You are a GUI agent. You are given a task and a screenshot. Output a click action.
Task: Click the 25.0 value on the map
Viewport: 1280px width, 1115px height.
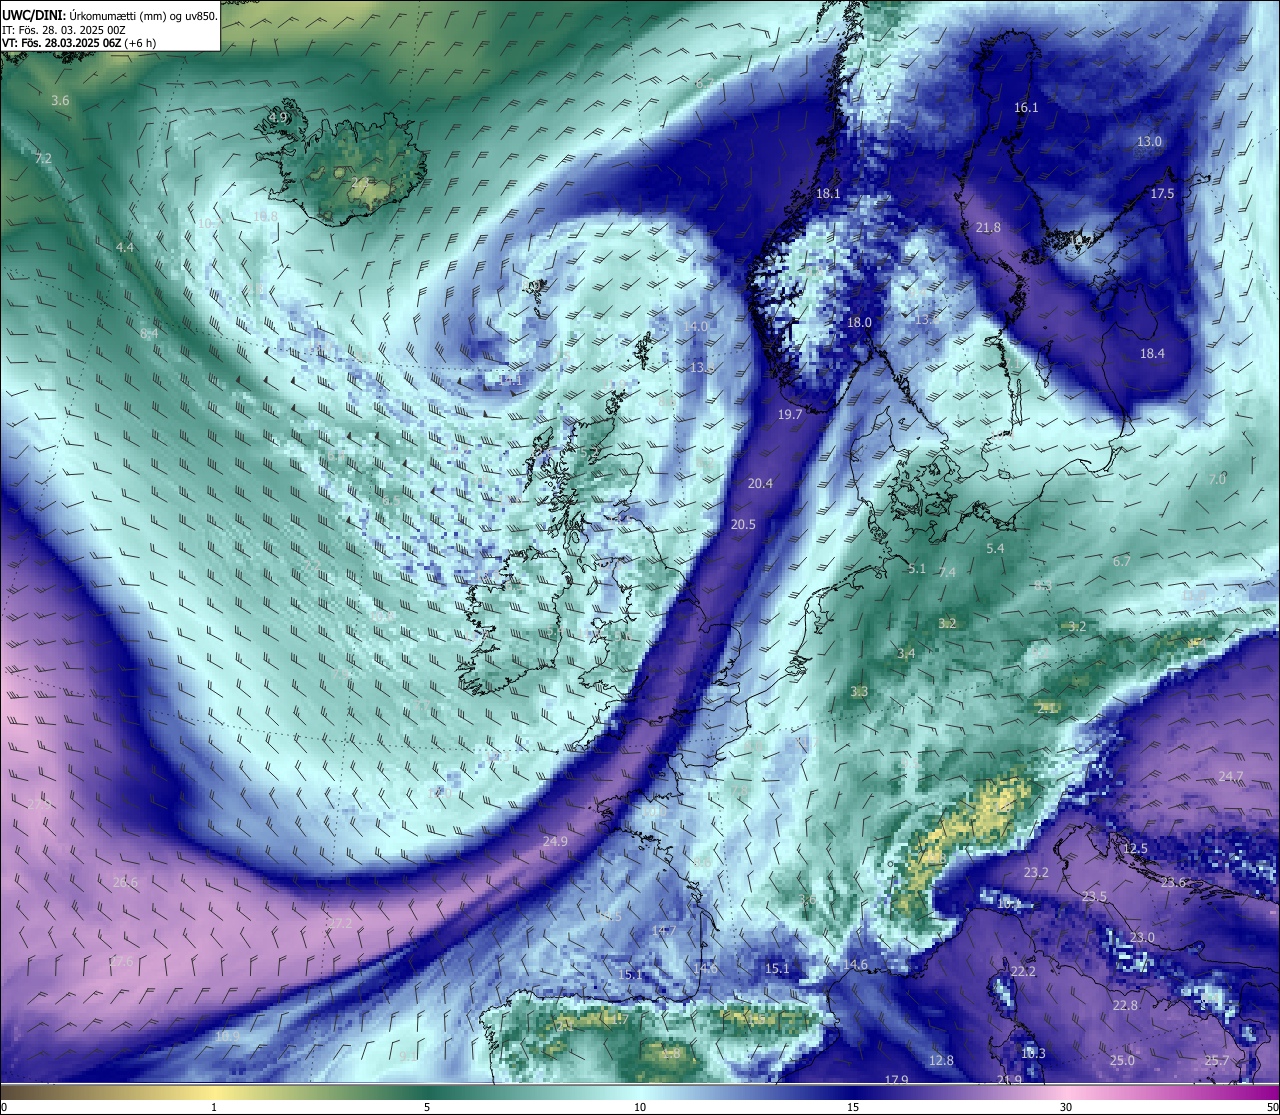[1122, 1060]
